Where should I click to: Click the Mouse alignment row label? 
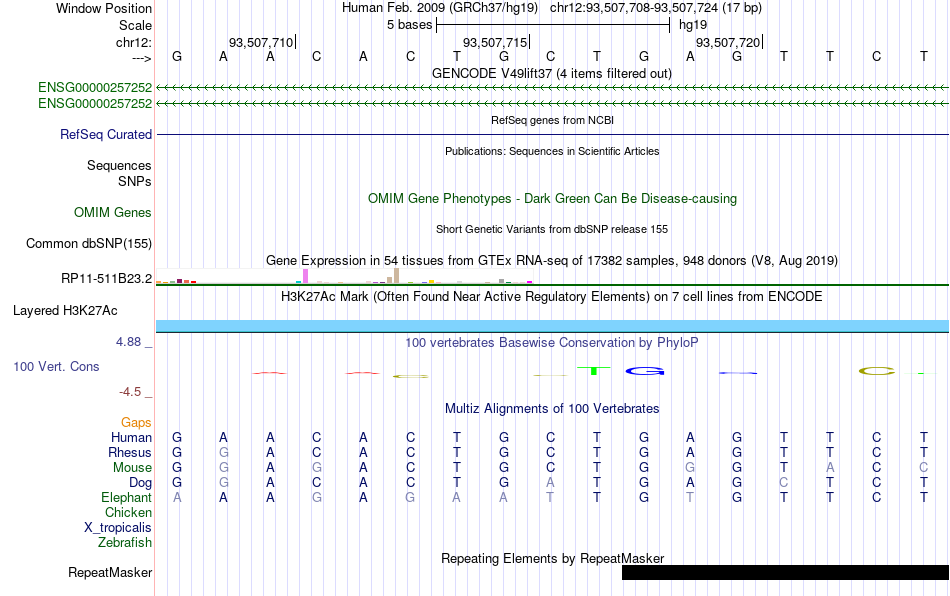(x=132, y=468)
